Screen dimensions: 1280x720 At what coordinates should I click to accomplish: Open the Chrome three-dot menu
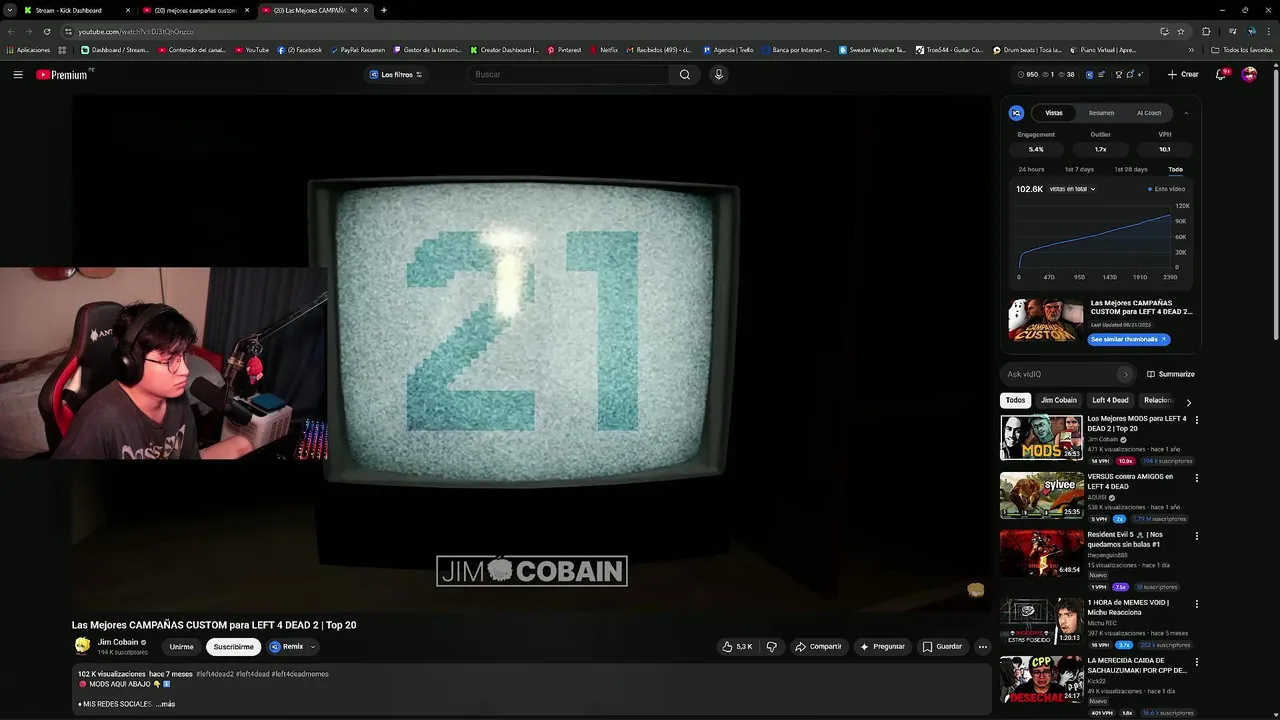(1268, 31)
